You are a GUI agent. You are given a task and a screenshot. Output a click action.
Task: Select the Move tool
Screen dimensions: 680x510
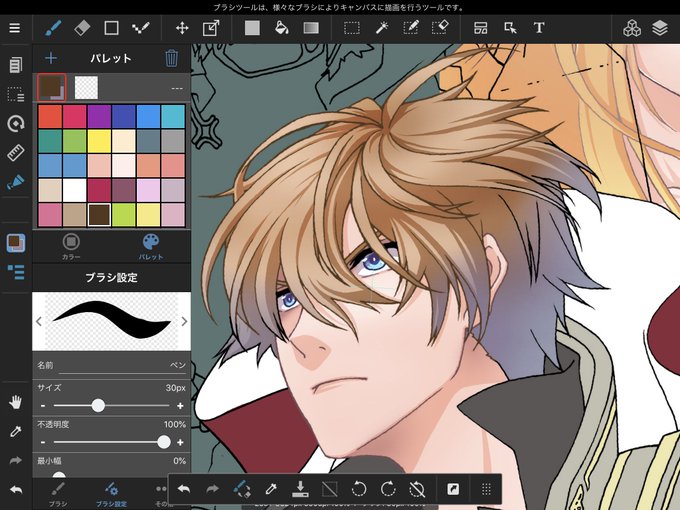click(182, 29)
